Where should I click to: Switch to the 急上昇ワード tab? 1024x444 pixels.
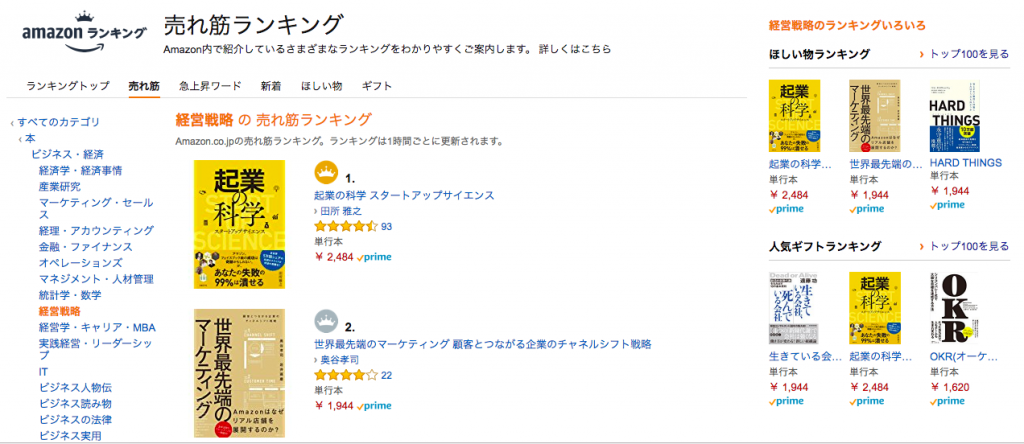click(210, 86)
